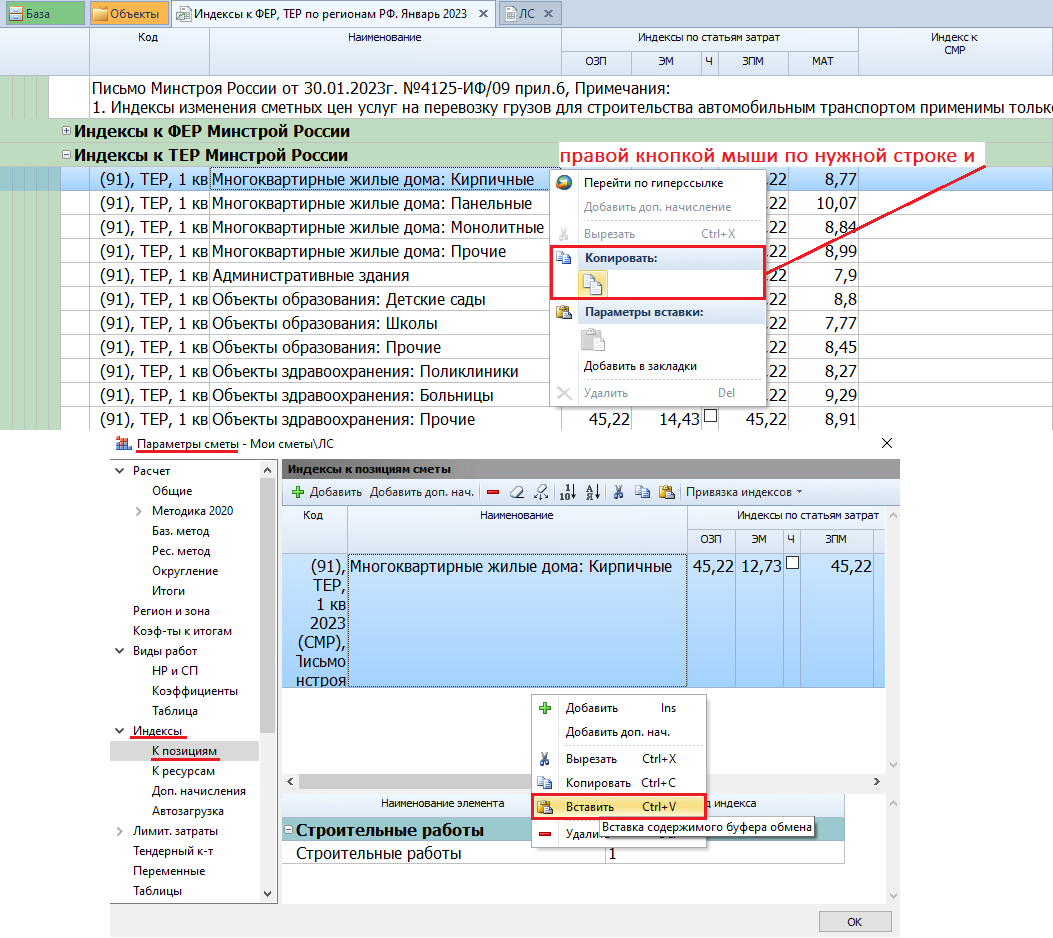This screenshot has width=1053, height=938.
Task: Select Вставить Ctrl+V in context menu
Action: (x=619, y=807)
